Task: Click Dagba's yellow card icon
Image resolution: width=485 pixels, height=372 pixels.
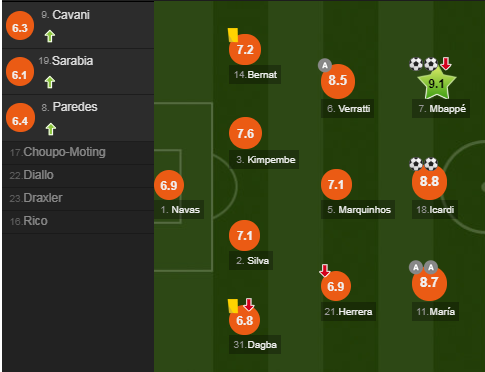Action: [233, 306]
